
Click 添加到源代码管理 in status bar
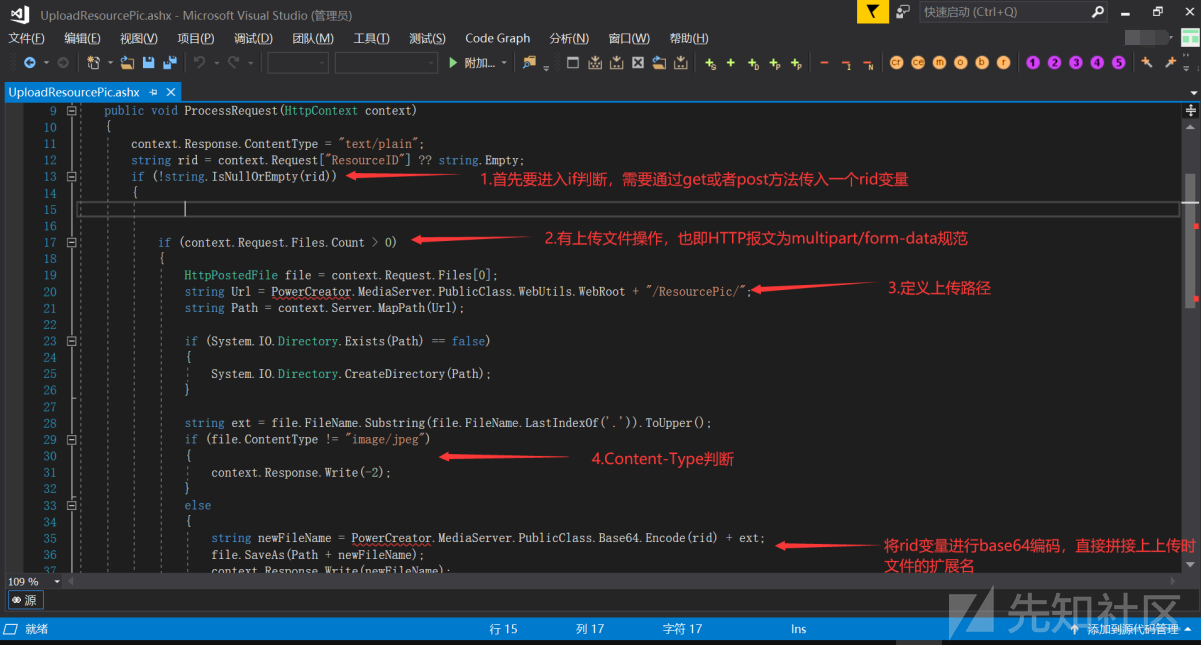coord(1131,629)
